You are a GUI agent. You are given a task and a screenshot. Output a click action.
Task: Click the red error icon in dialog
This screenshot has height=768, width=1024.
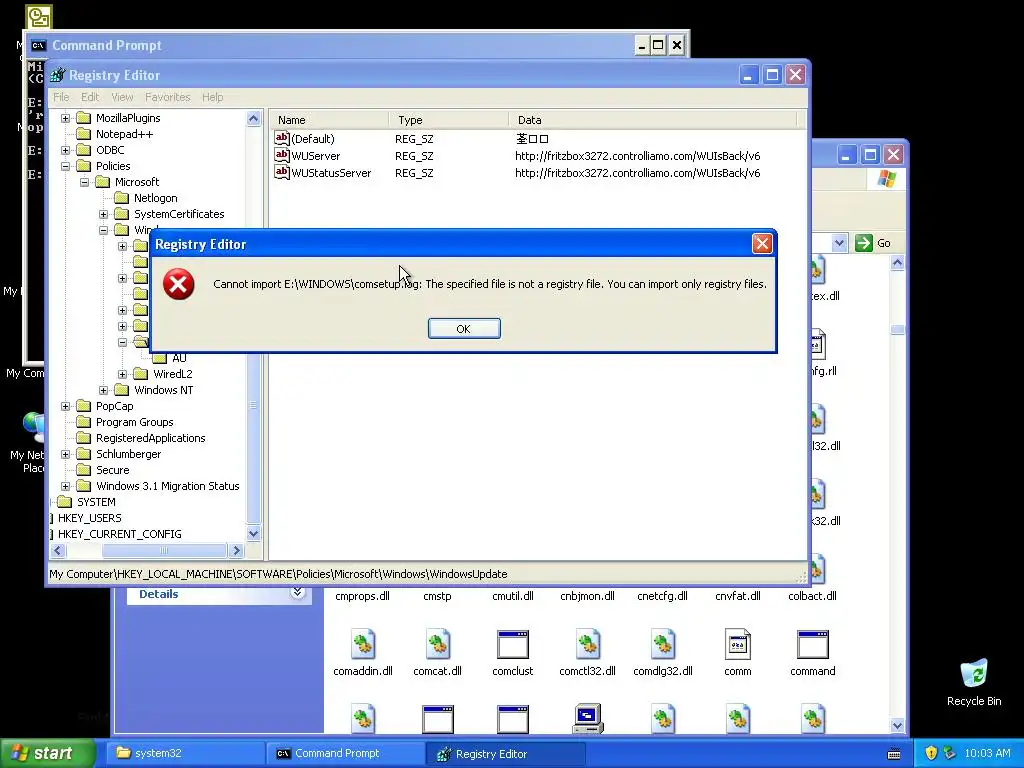(x=178, y=284)
